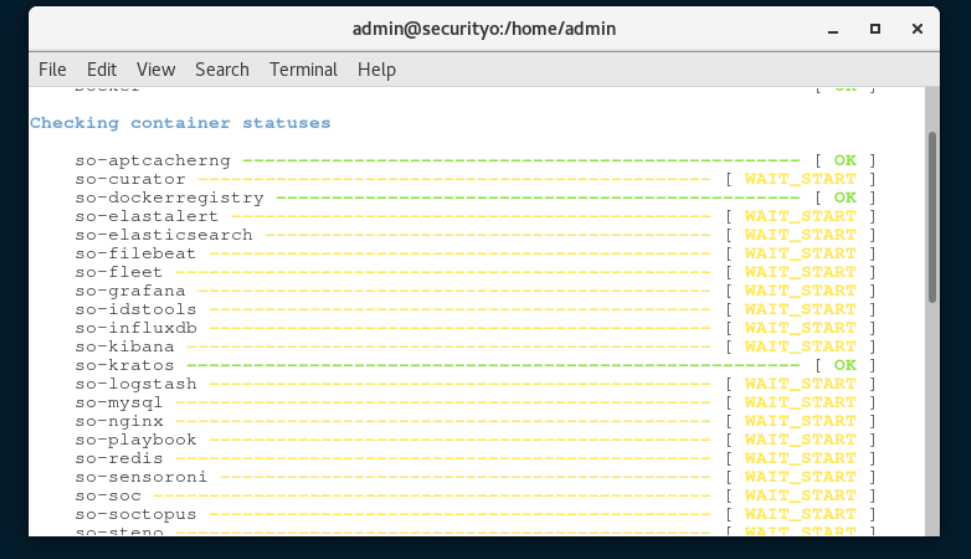Minimize the terminal window
Viewport: 971px width, 559px height.
click(833, 29)
